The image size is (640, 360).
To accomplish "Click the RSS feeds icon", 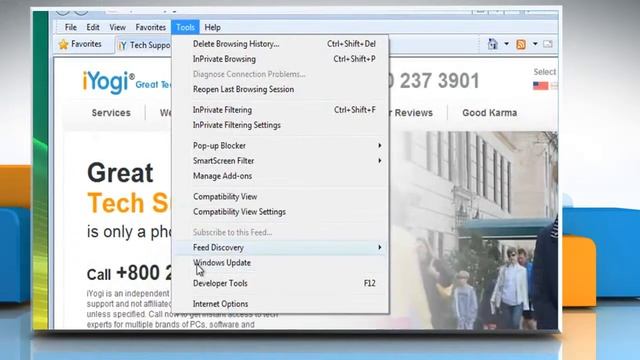I will [x=521, y=44].
